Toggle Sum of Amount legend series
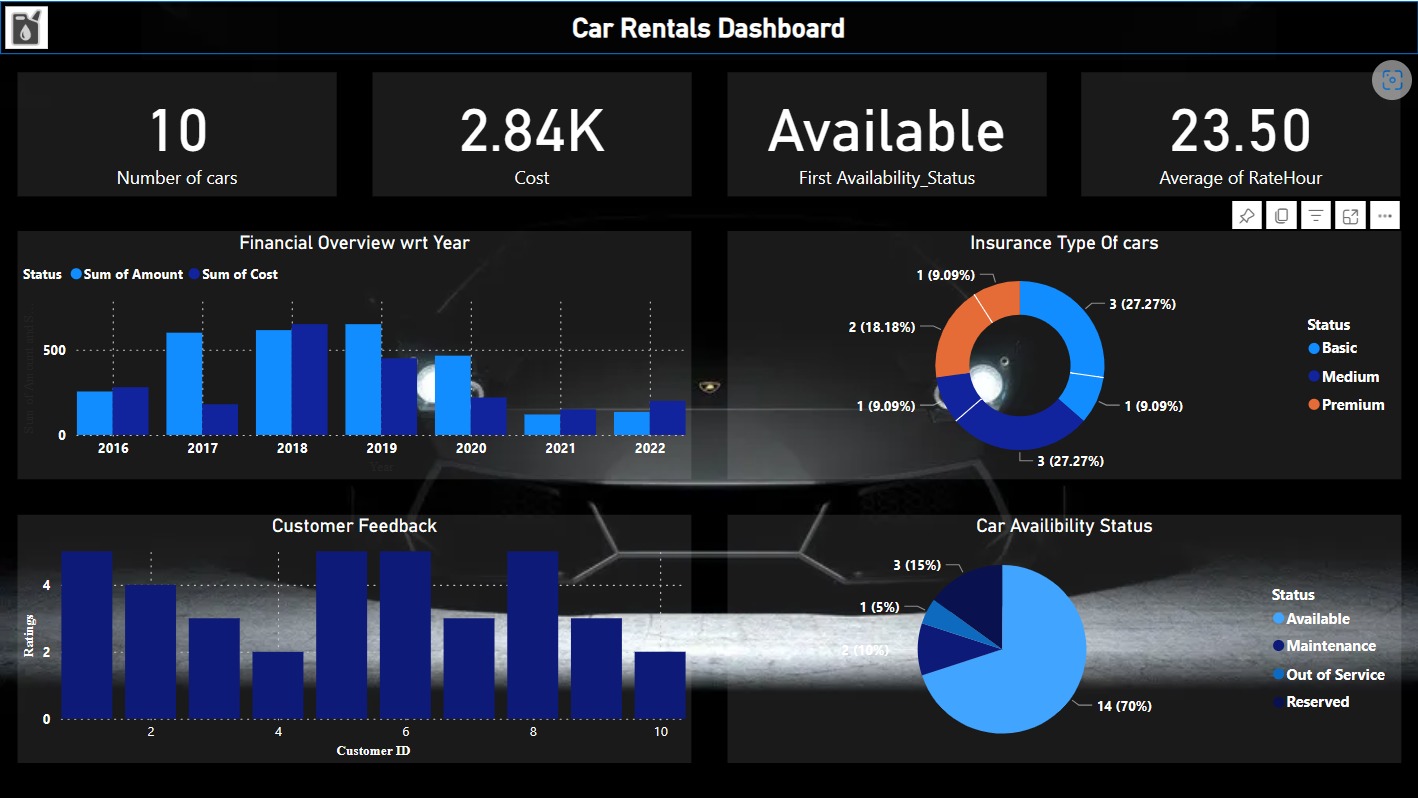Image resolution: width=1418 pixels, height=798 pixels. click(x=132, y=274)
